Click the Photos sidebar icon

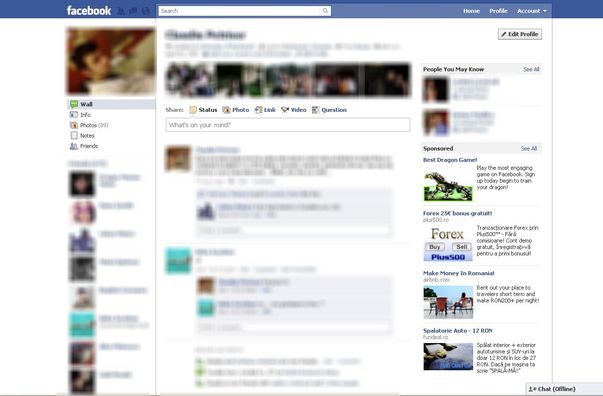click(x=74, y=125)
